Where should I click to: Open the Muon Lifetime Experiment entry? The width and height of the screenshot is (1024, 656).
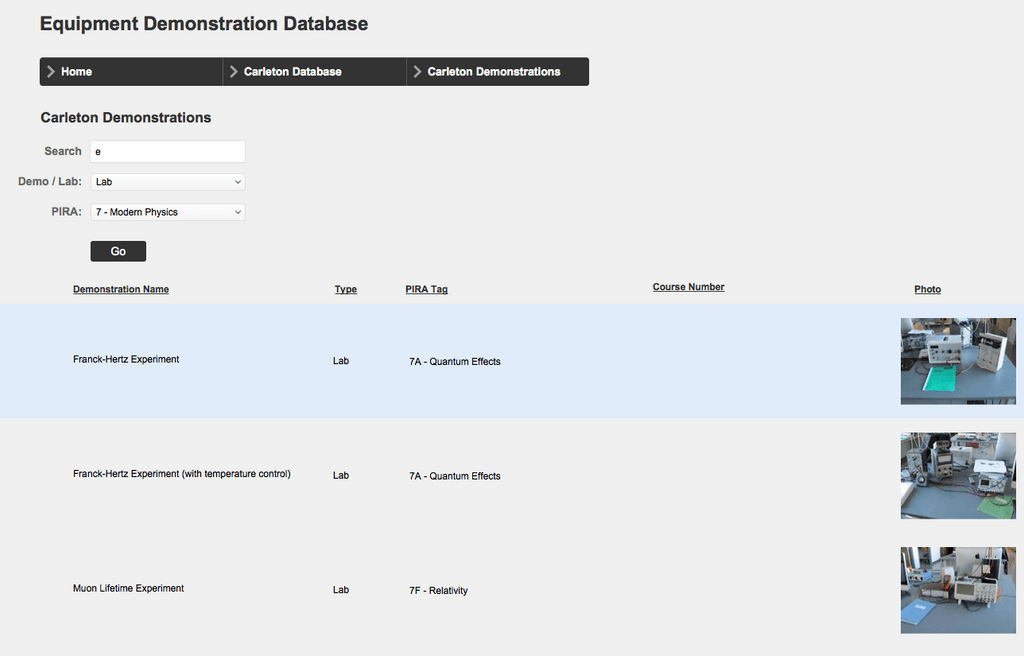point(126,588)
